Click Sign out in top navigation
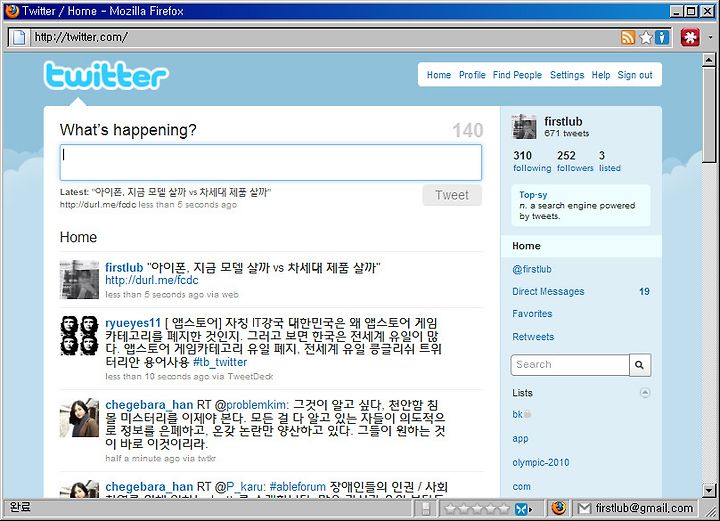This screenshot has height=521, width=720. [635, 75]
